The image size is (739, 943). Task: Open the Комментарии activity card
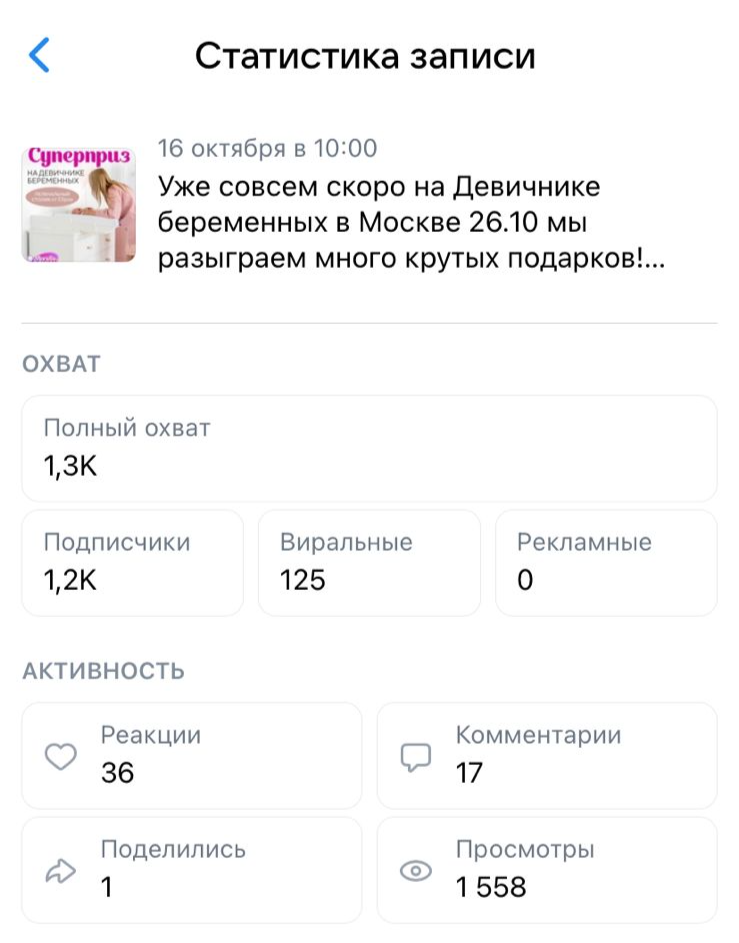click(x=547, y=756)
